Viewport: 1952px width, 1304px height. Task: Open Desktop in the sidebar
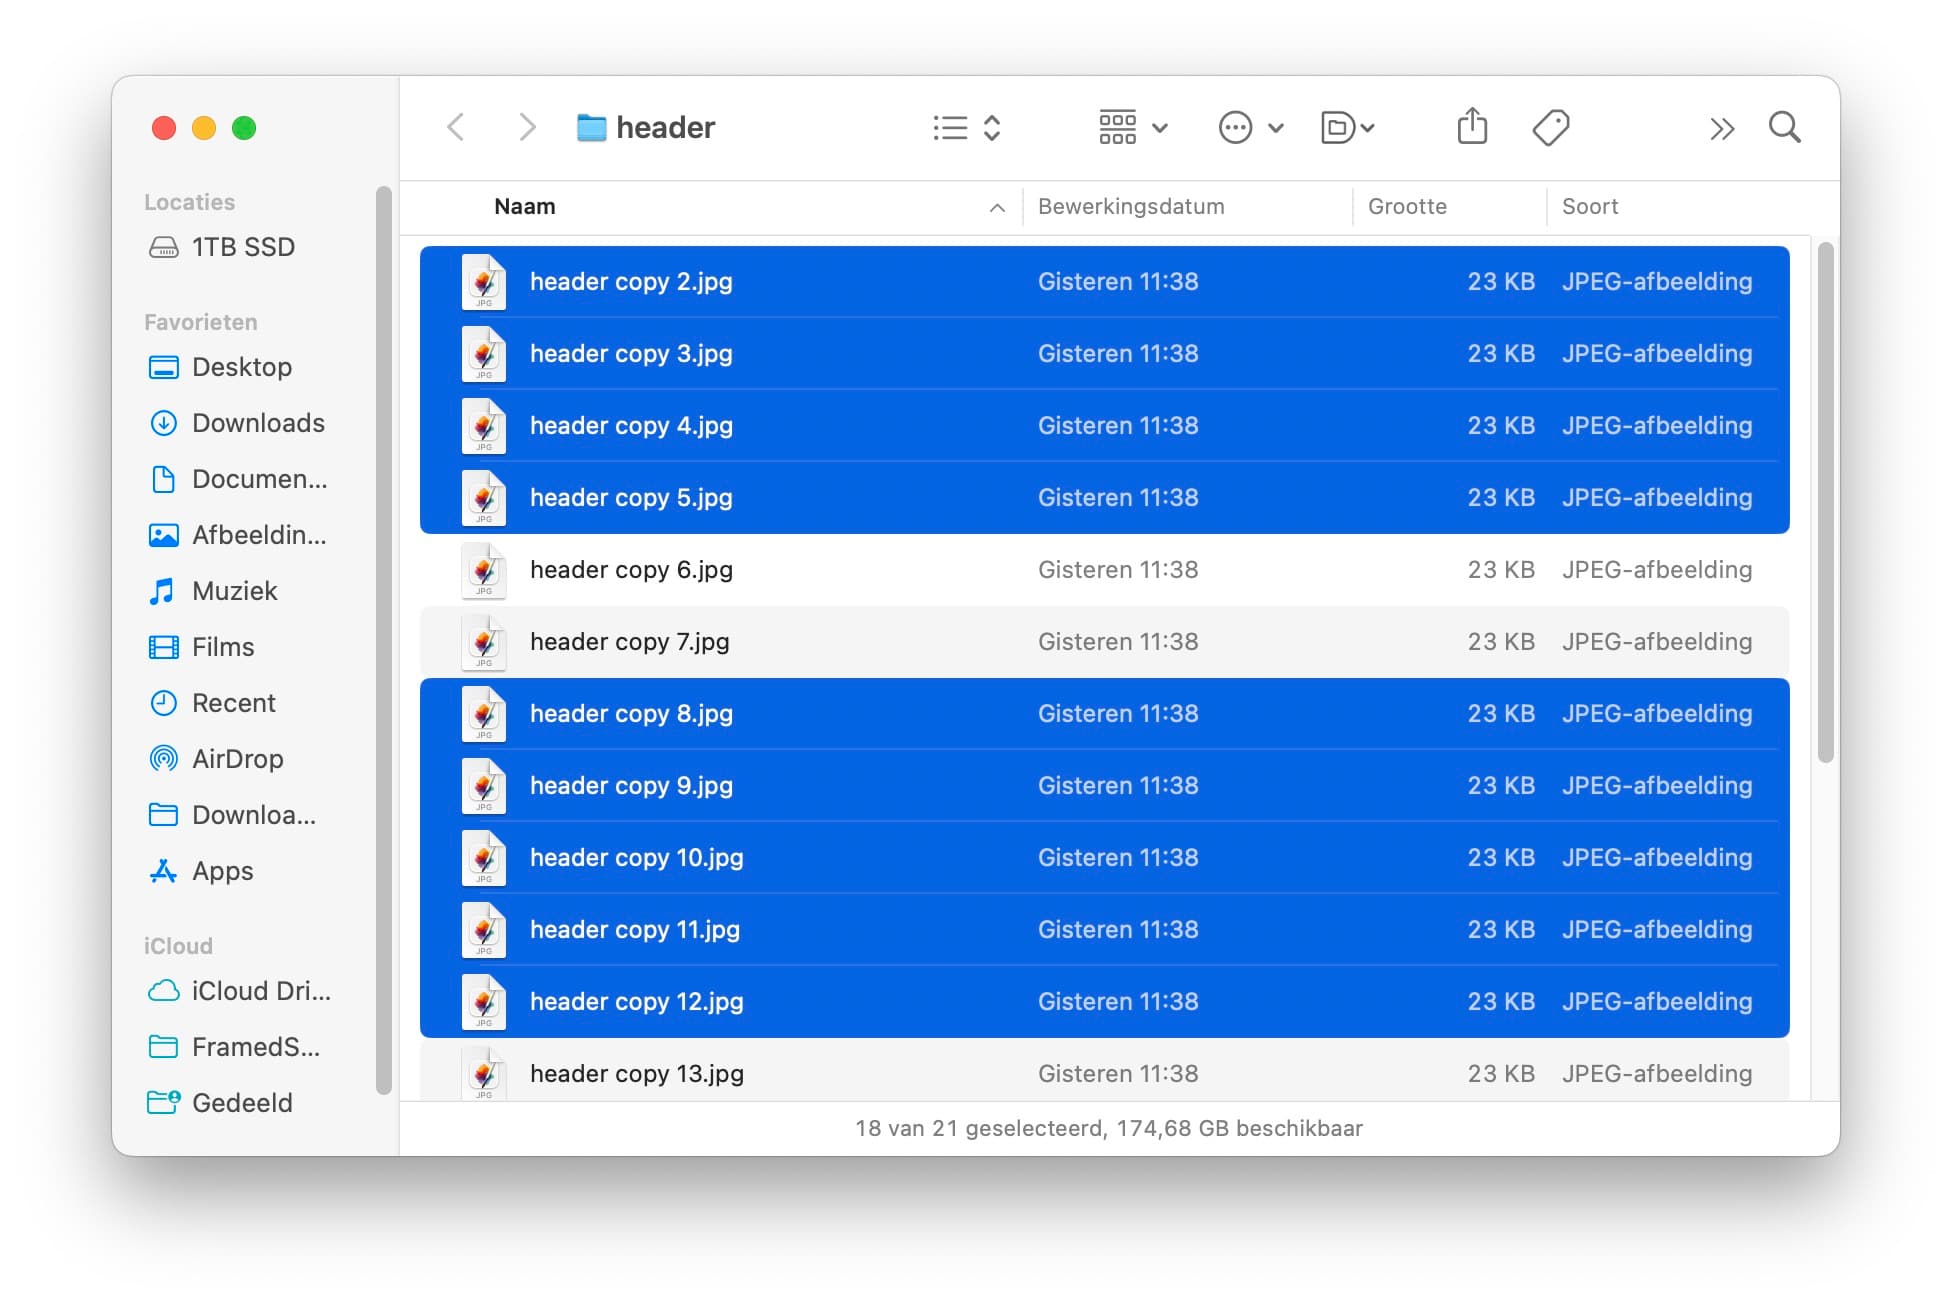click(241, 367)
